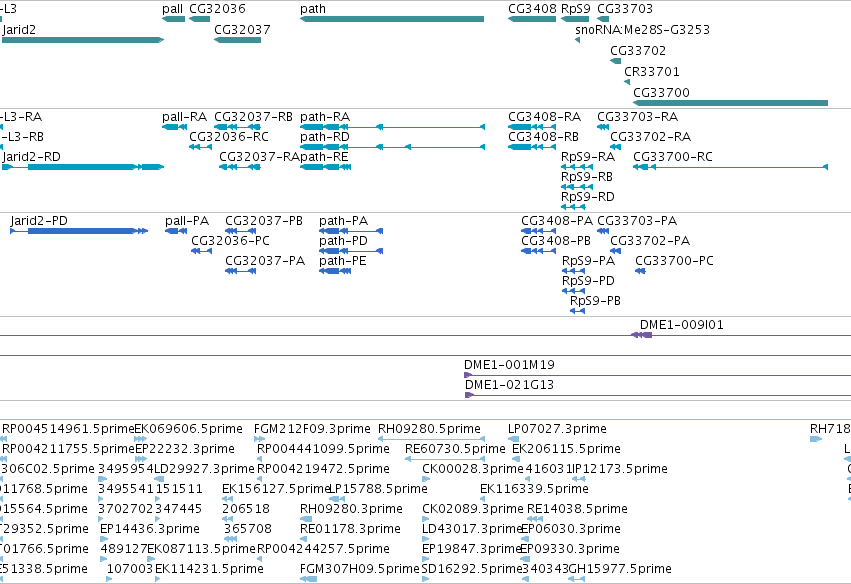The image size is (851, 584).
Task: Click the path-PD protein label
Action: pyautogui.click(x=343, y=241)
